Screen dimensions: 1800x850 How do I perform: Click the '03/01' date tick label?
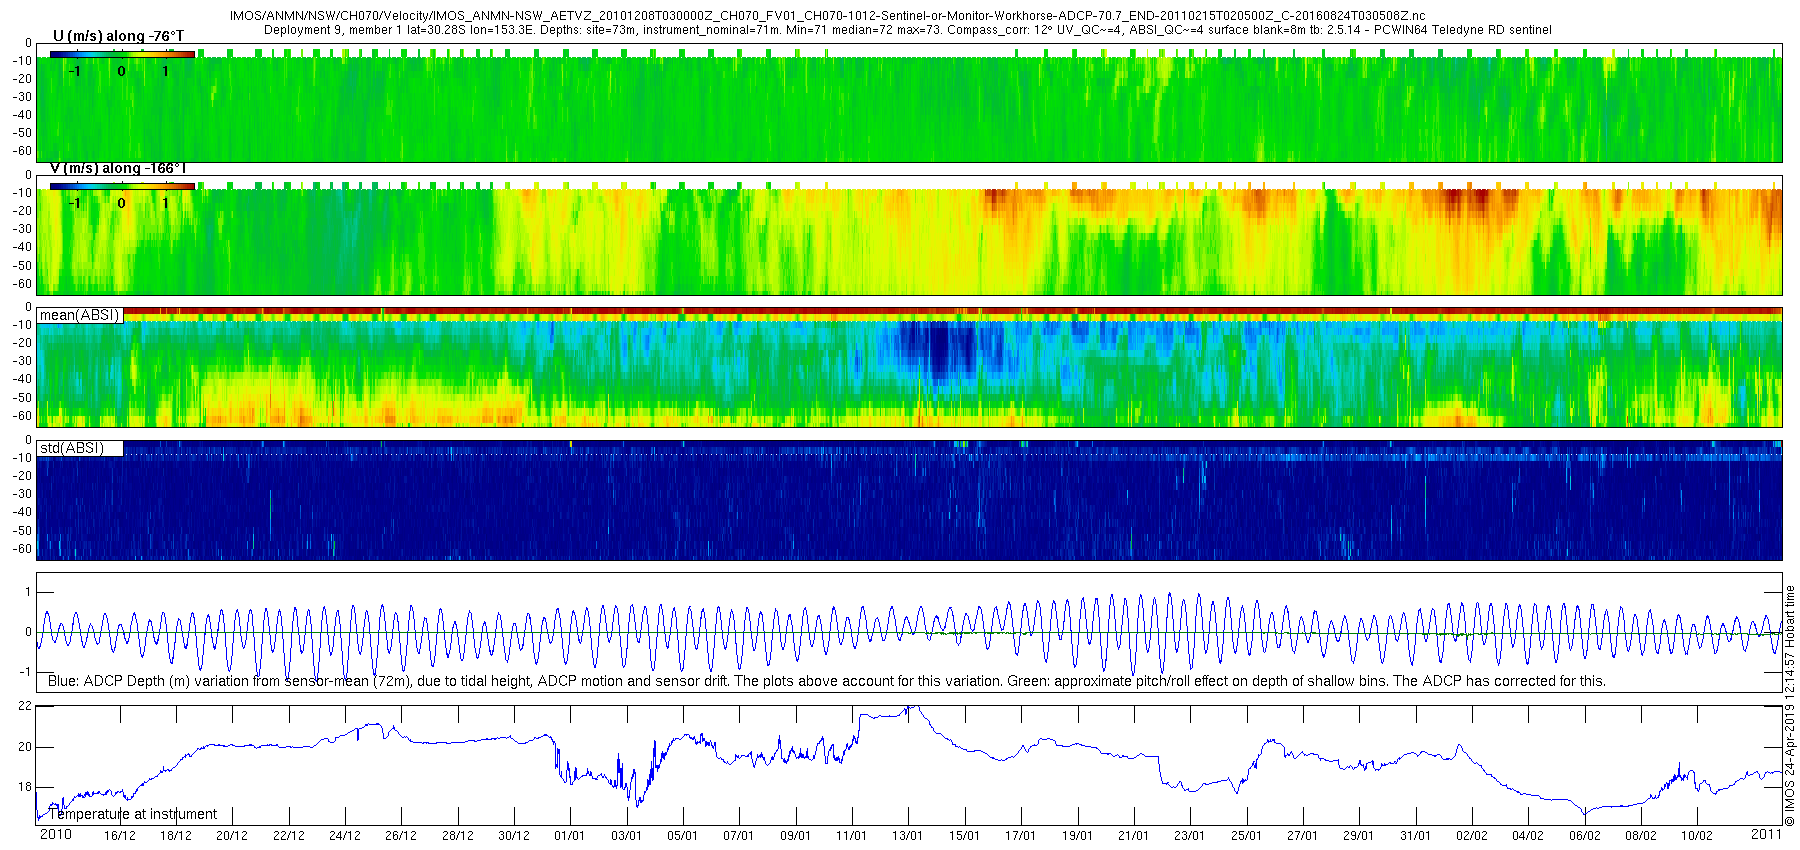[627, 836]
